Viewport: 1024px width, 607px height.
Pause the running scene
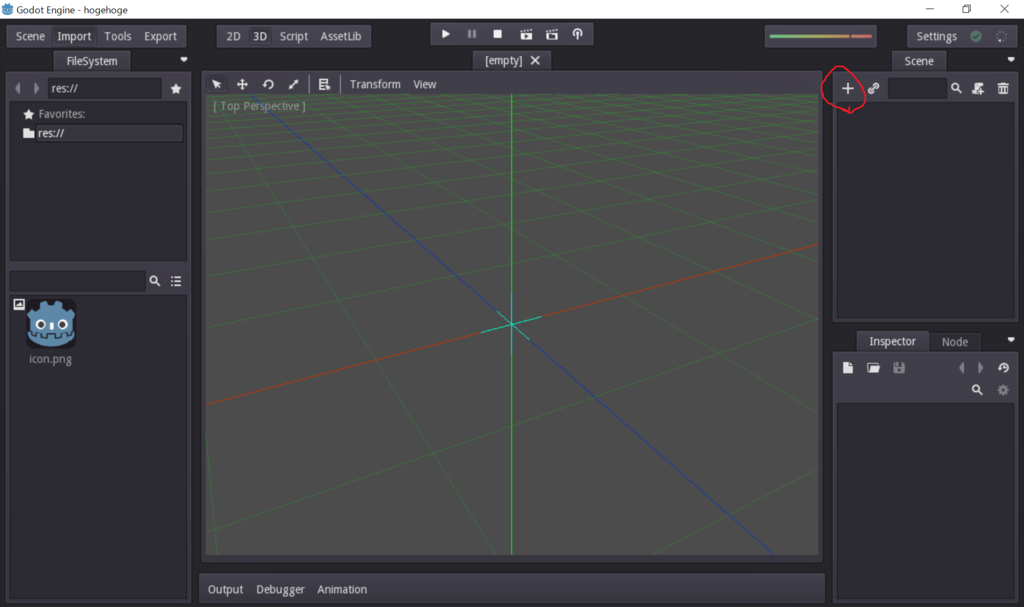point(472,34)
